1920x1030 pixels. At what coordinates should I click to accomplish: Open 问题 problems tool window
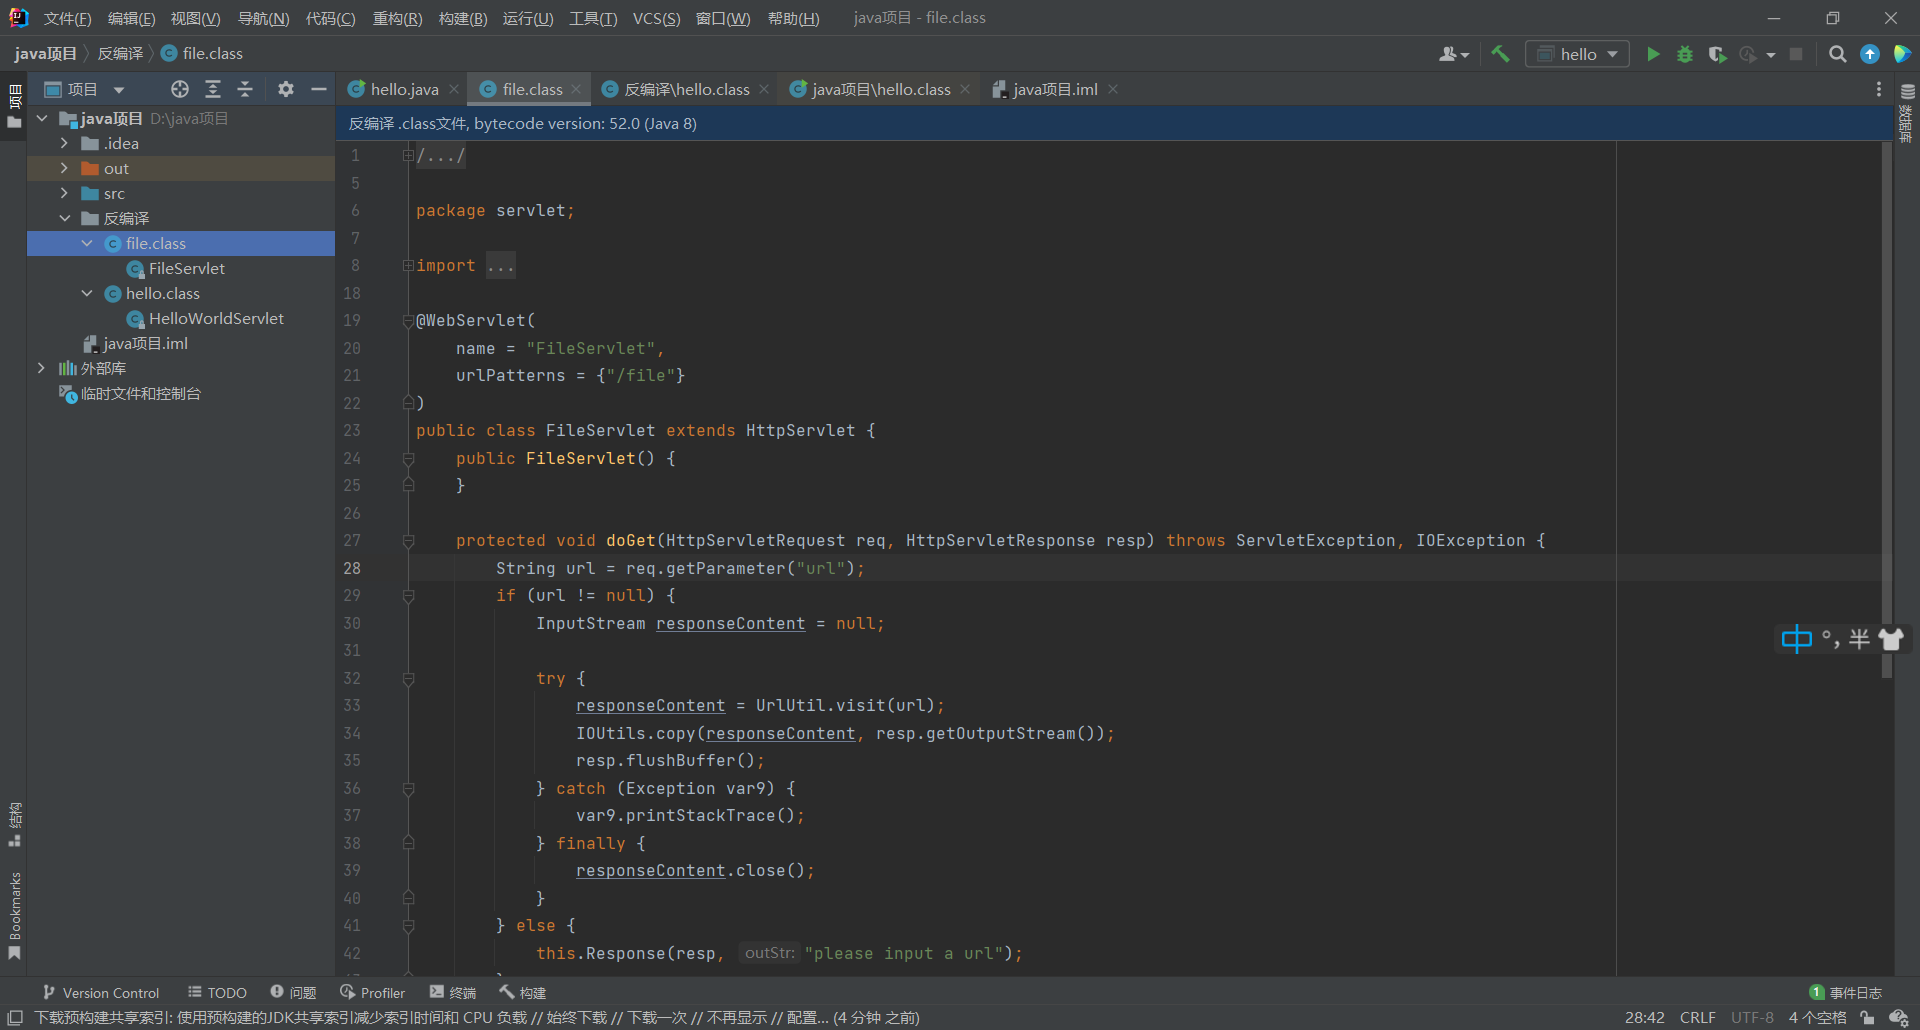[x=293, y=992]
